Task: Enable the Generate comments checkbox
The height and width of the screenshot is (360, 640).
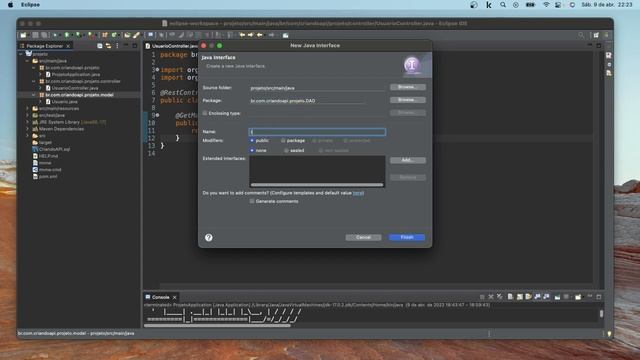Action: pyautogui.click(x=252, y=201)
